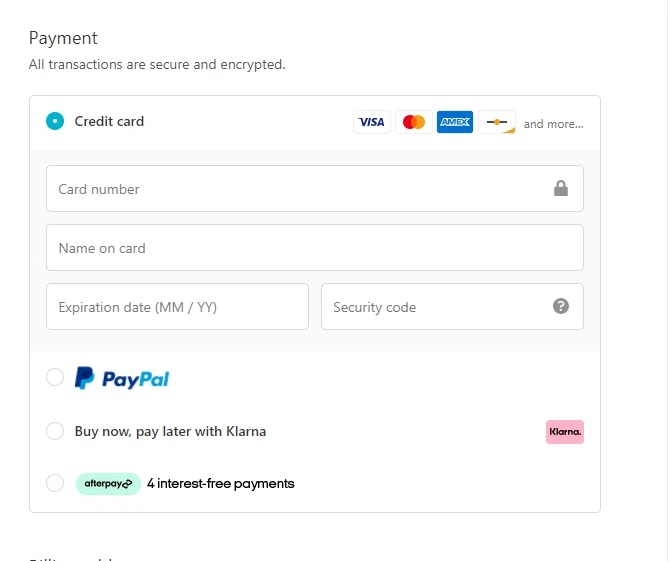The height and width of the screenshot is (561, 668).
Task: Click the Security code input field
Action: coord(435,307)
